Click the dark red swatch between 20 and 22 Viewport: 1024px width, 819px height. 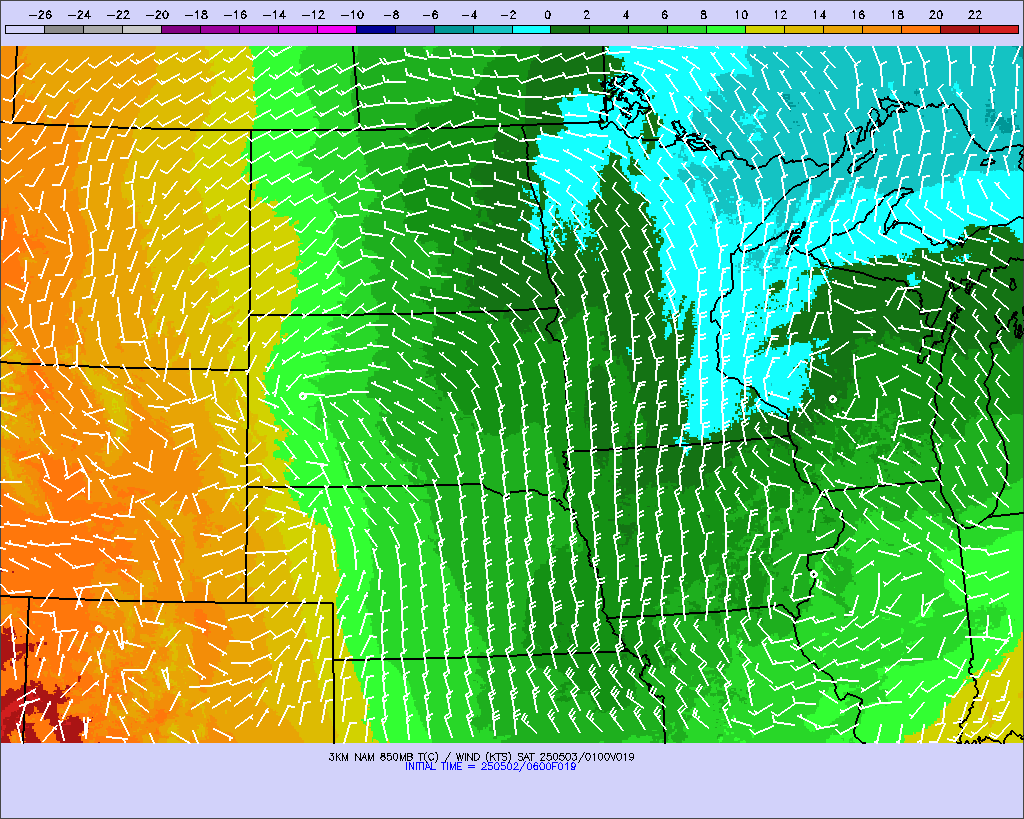(x=960, y=29)
